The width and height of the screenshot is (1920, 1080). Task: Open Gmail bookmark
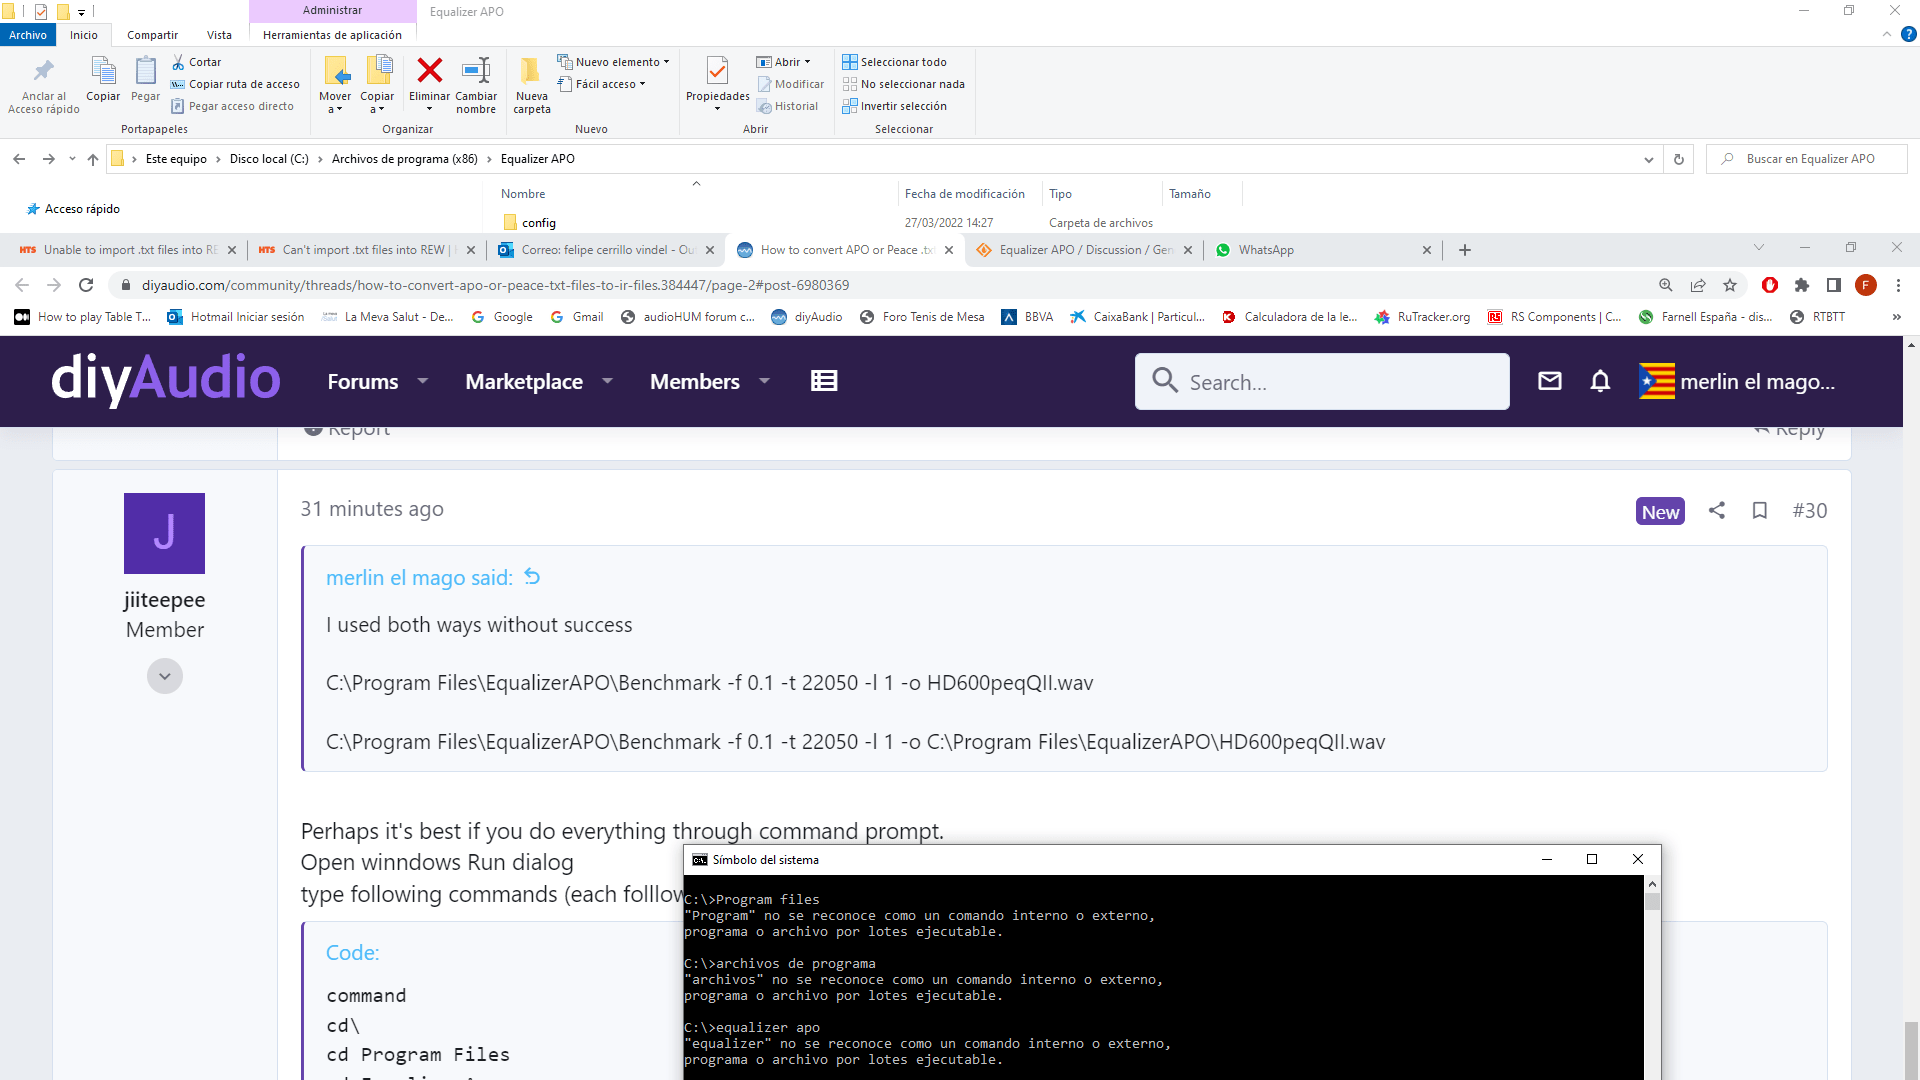pos(577,317)
